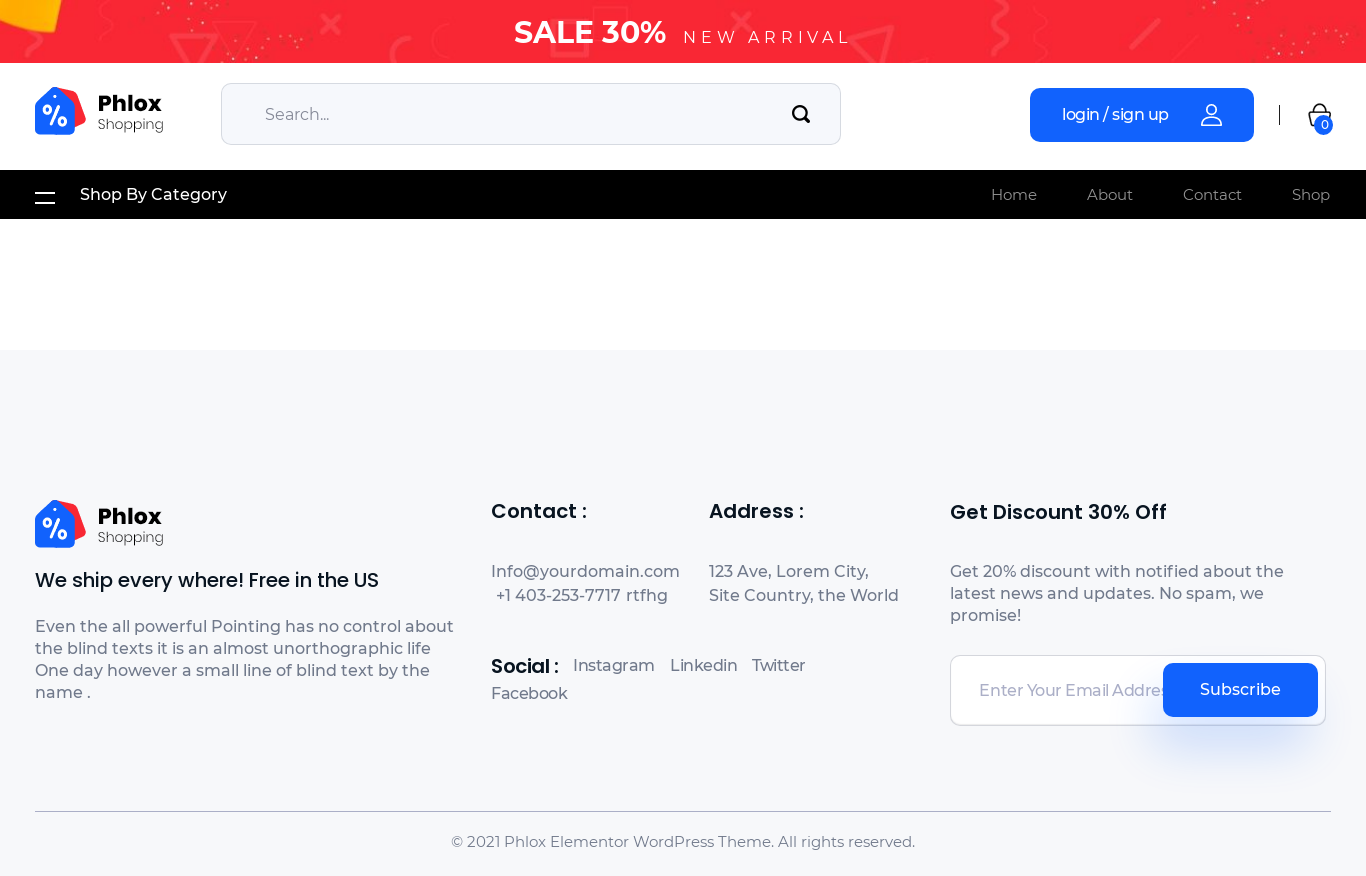Open the Linkedin social link
Image resolution: width=1366 pixels, height=876 pixels.
[703, 666]
